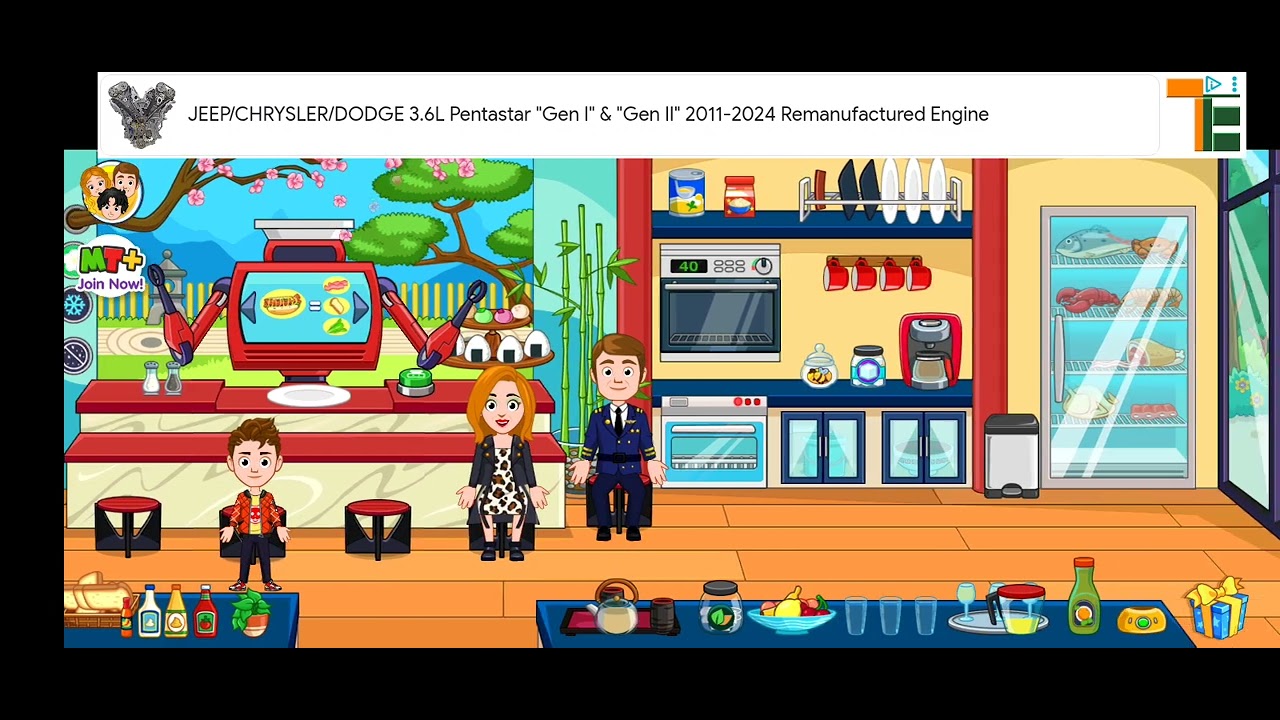Tap the hot dog recipe on robot screen
Image resolution: width=1280 pixels, height=720 pixels.
282,303
